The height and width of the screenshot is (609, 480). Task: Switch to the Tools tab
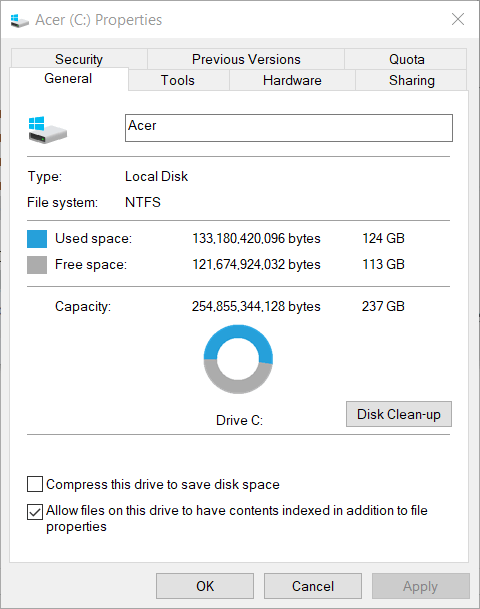178,80
